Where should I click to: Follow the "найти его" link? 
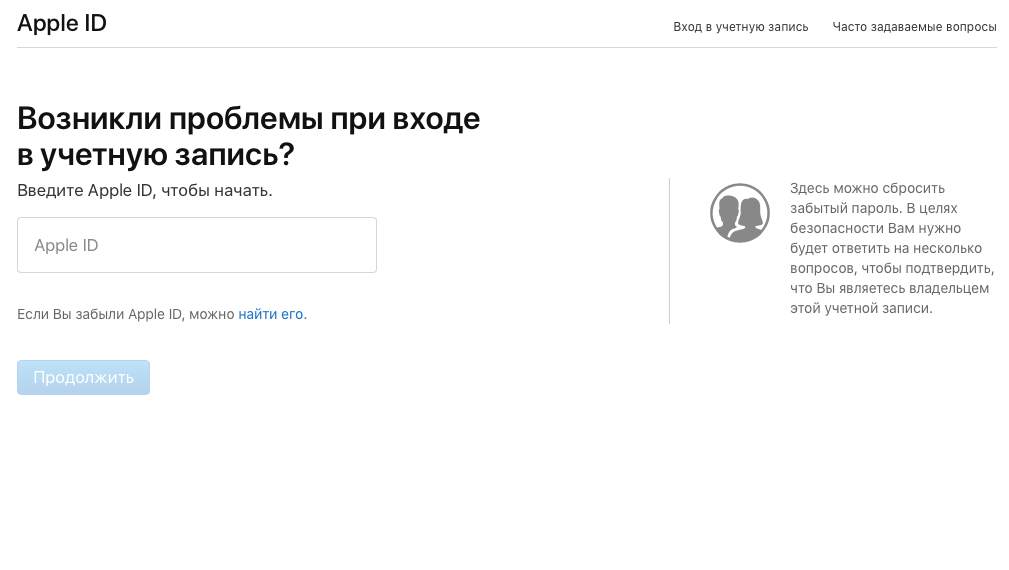270,314
